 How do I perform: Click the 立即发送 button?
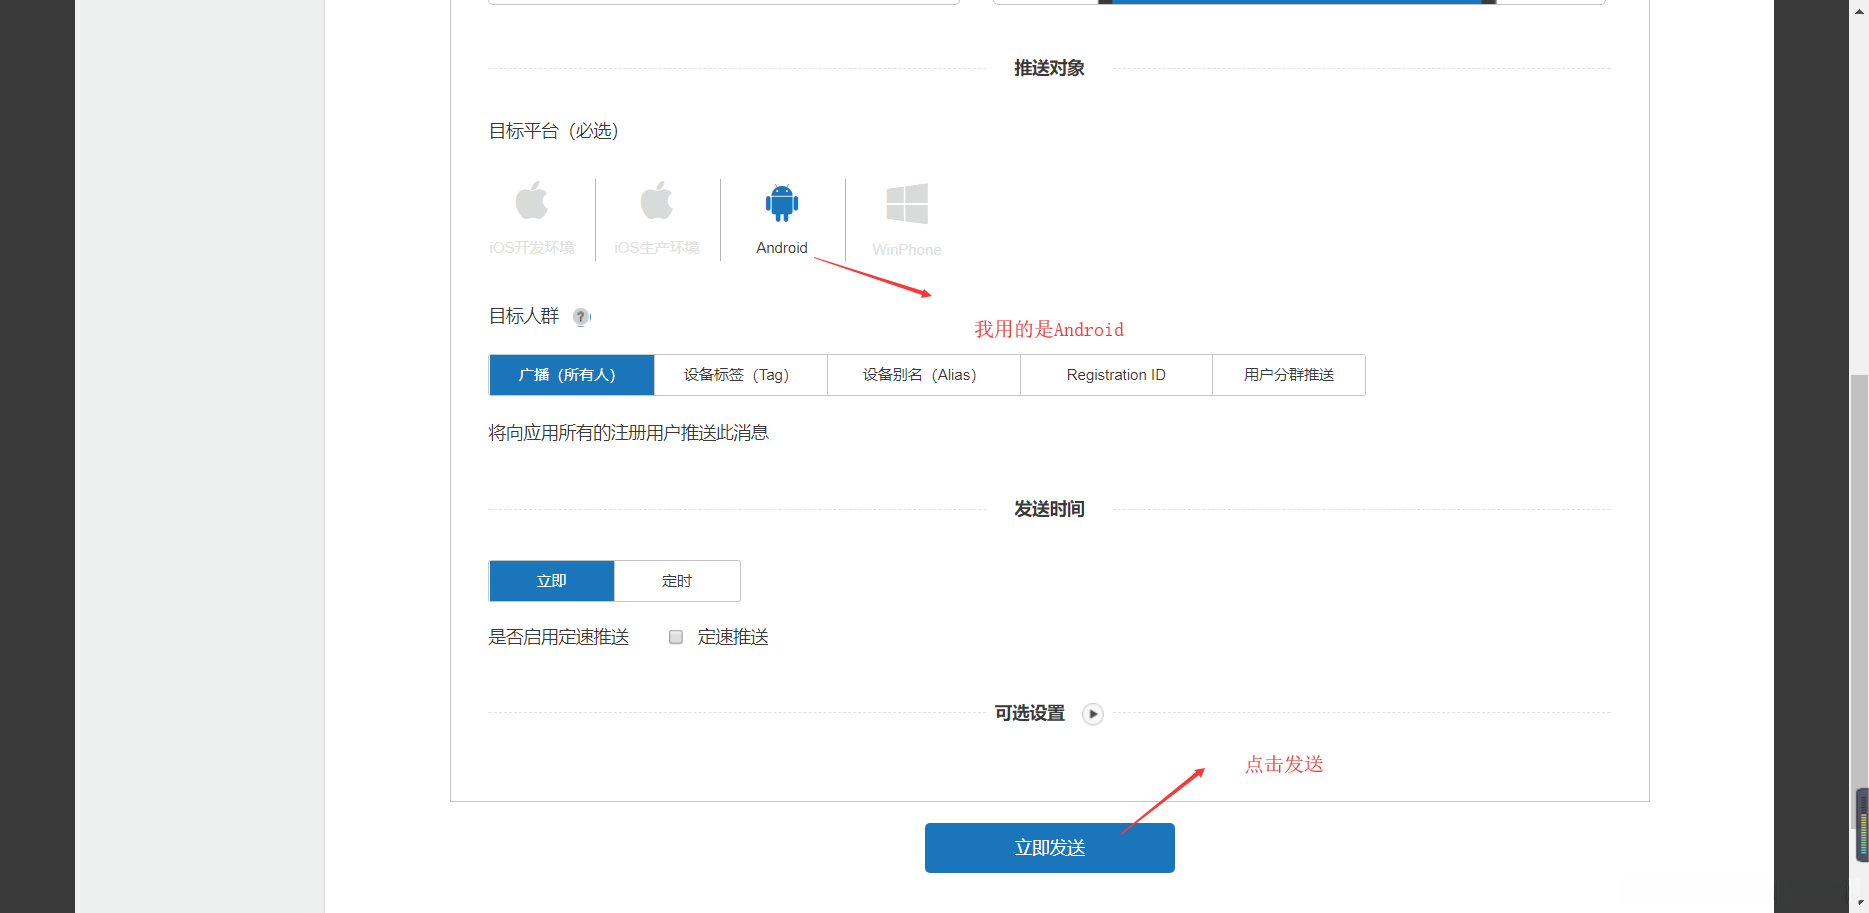coord(1049,847)
